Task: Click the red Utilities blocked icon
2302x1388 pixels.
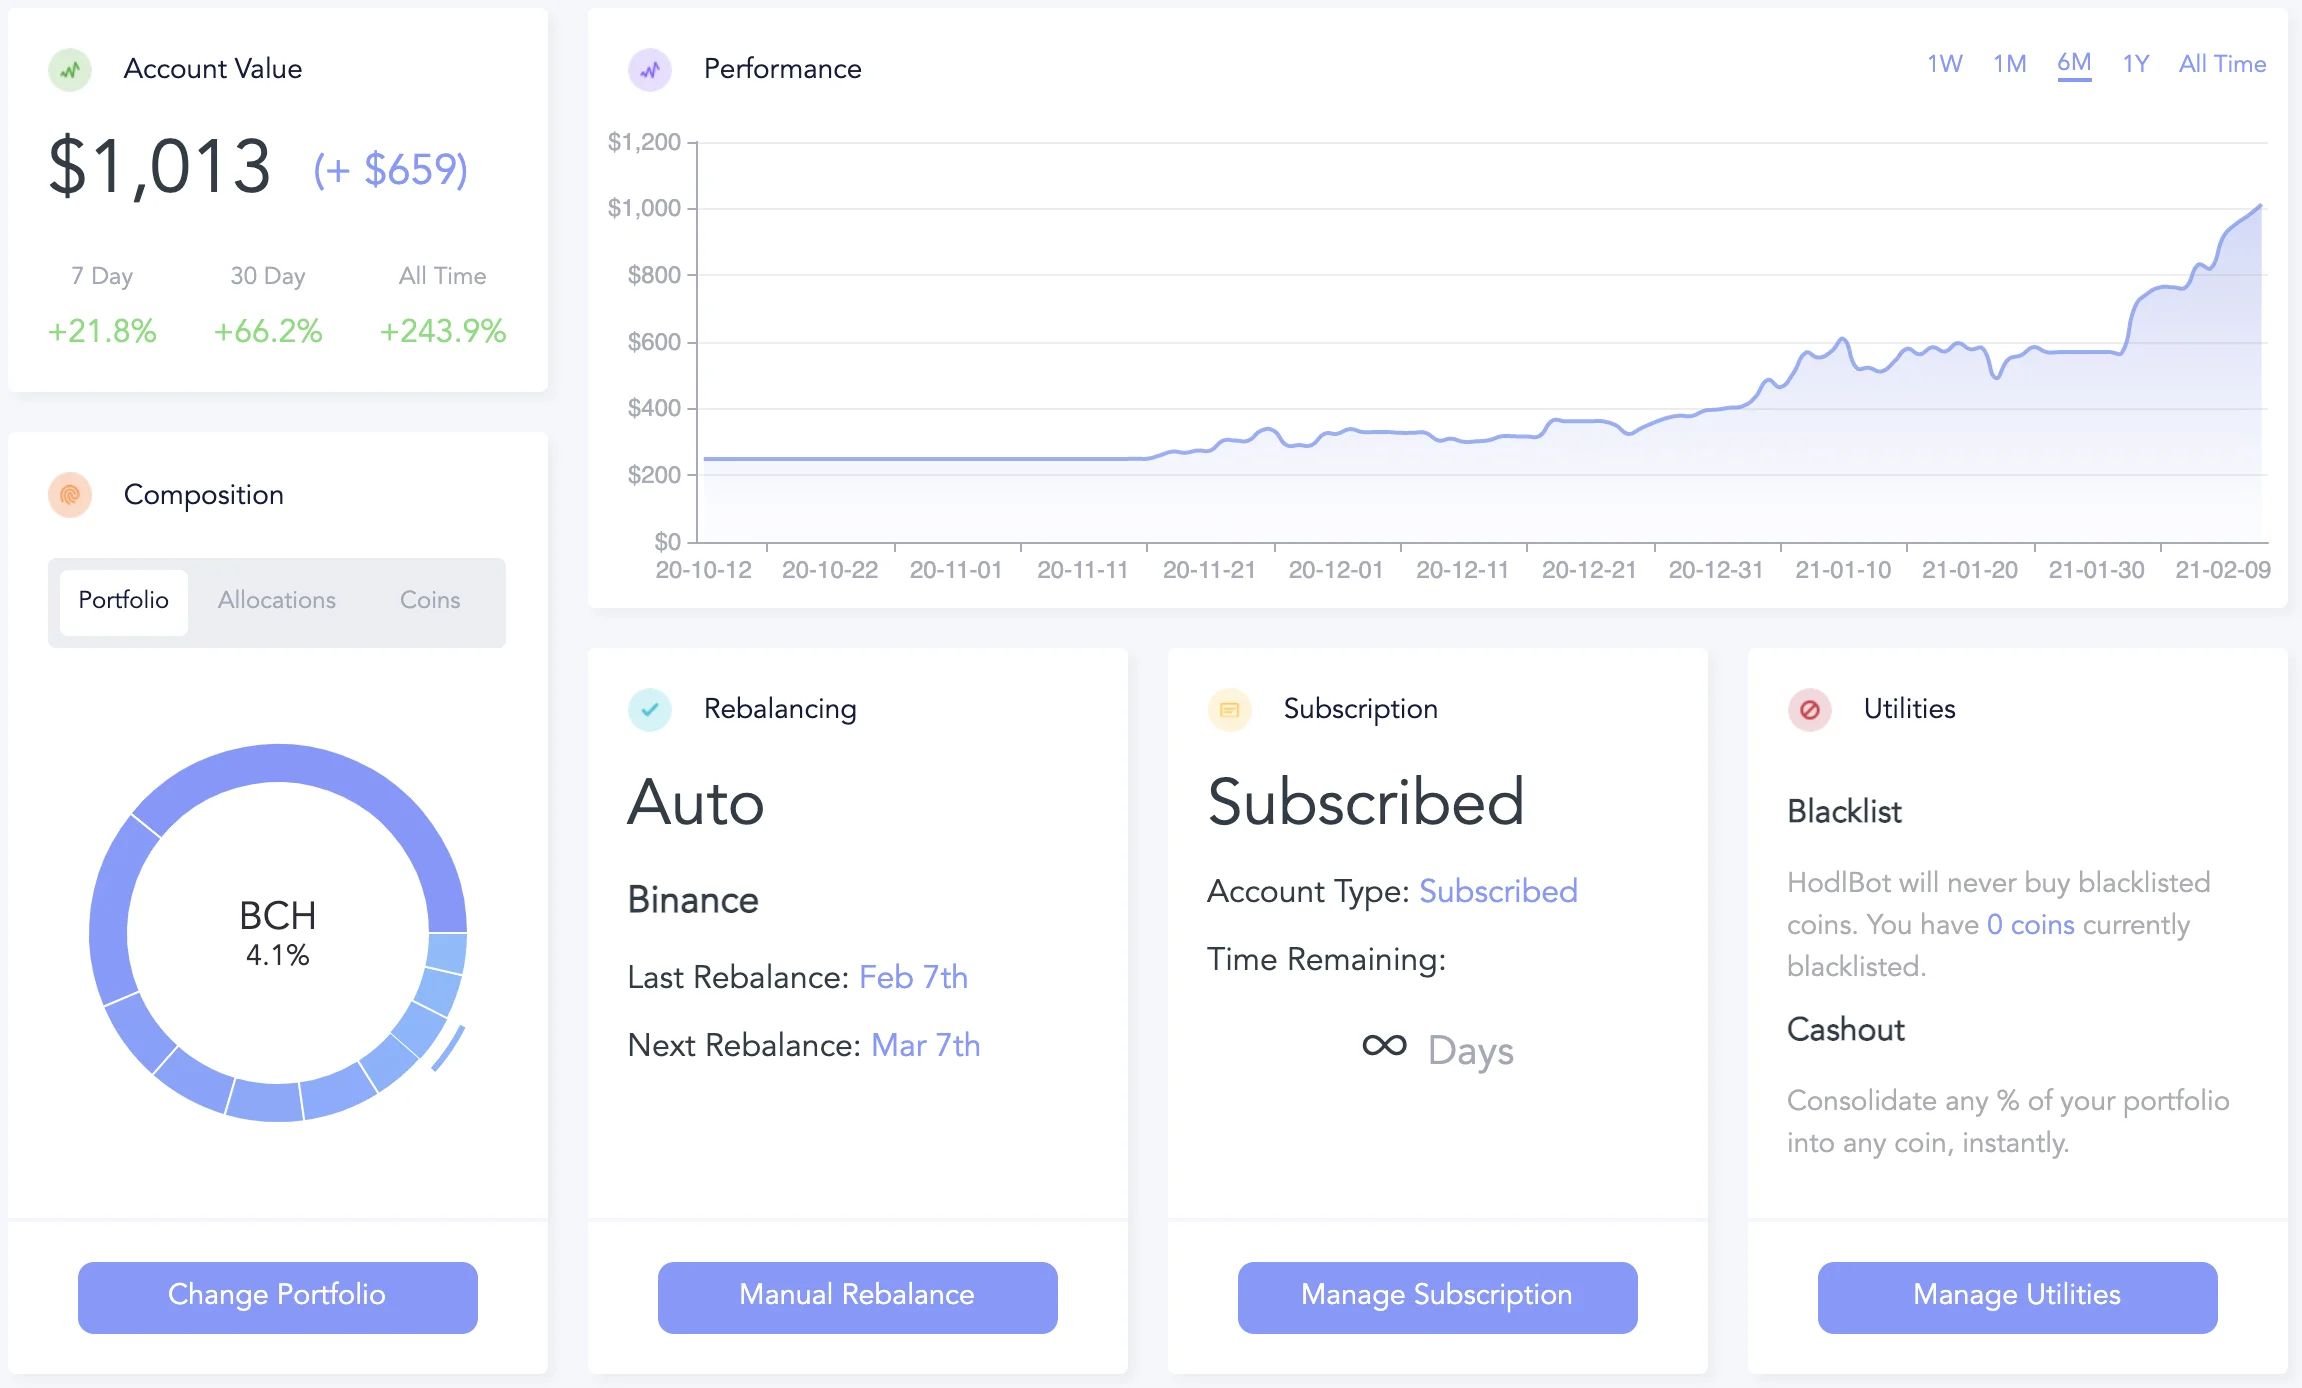Action: coord(1810,710)
